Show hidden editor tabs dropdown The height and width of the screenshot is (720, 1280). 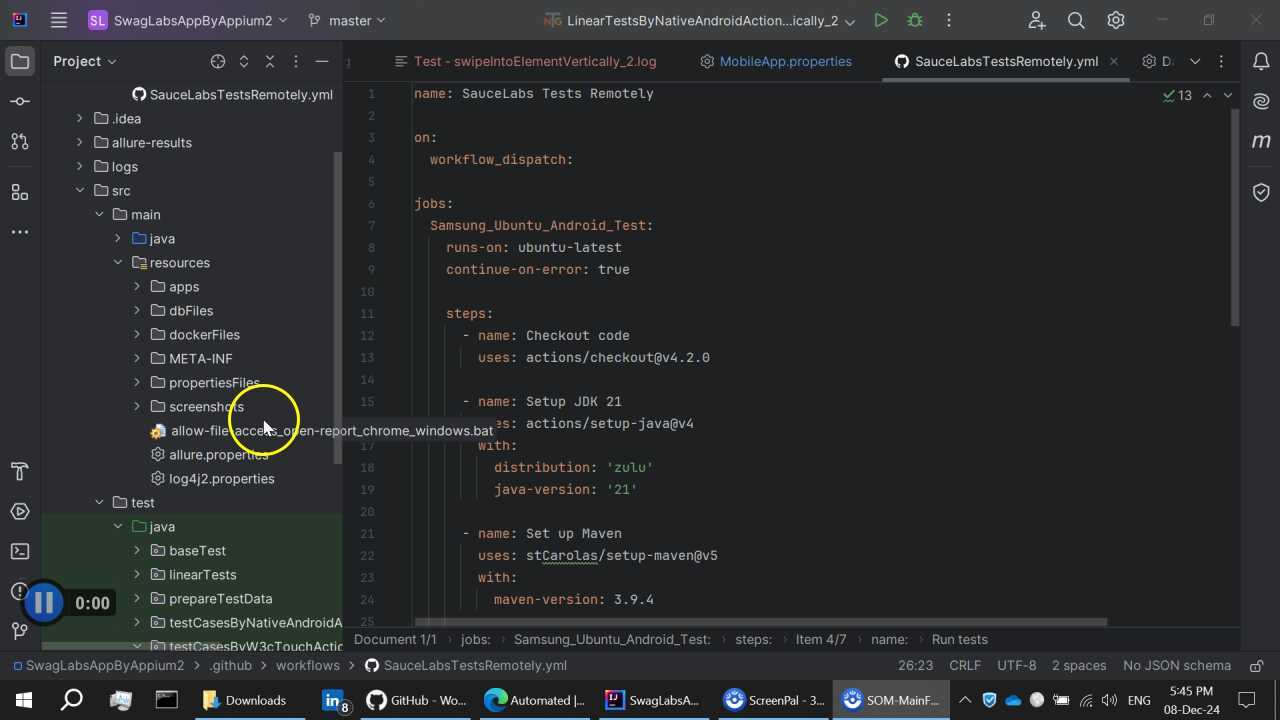(1195, 61)
